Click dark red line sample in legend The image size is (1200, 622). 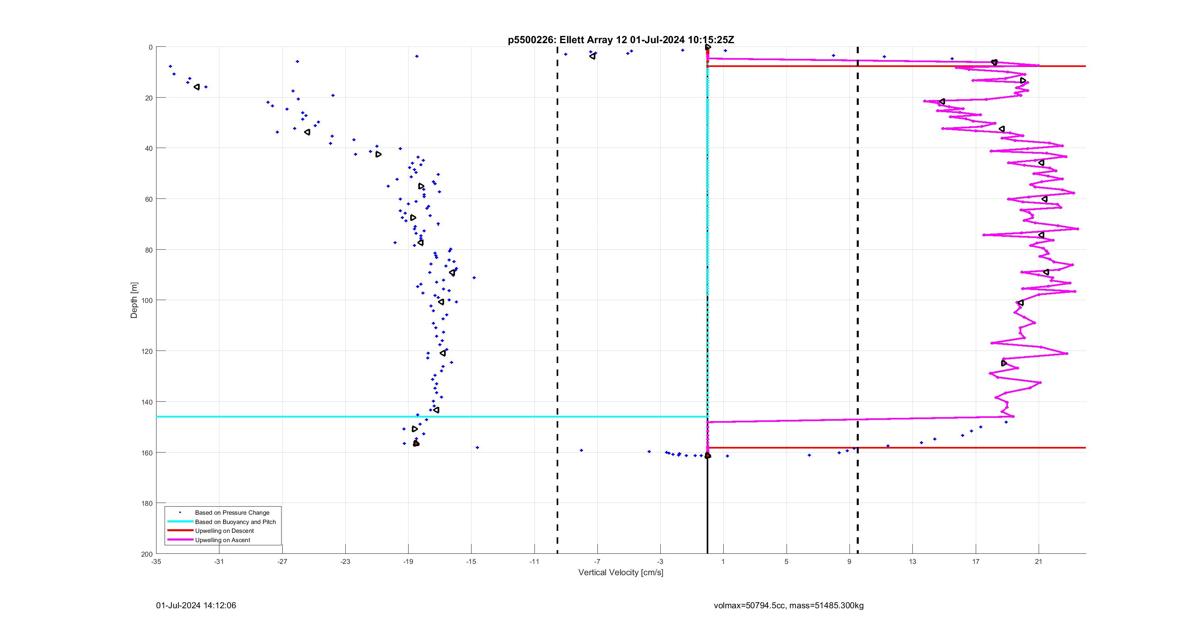pos(179,531)
